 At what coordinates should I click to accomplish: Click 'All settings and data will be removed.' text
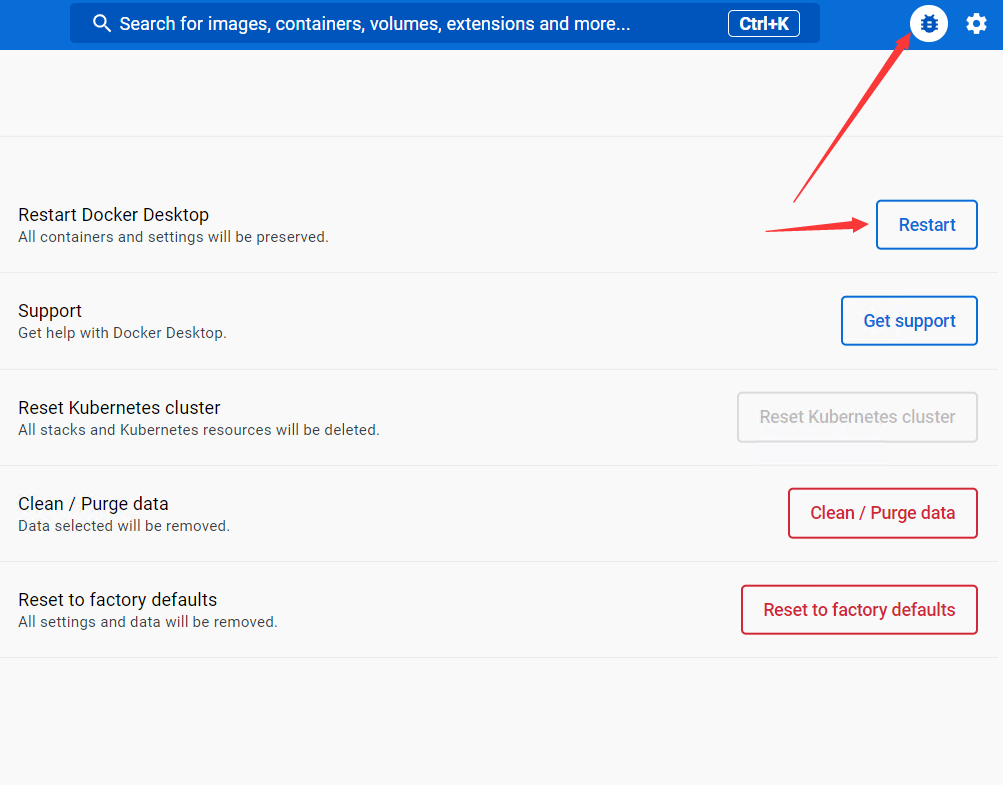point(148,622)
